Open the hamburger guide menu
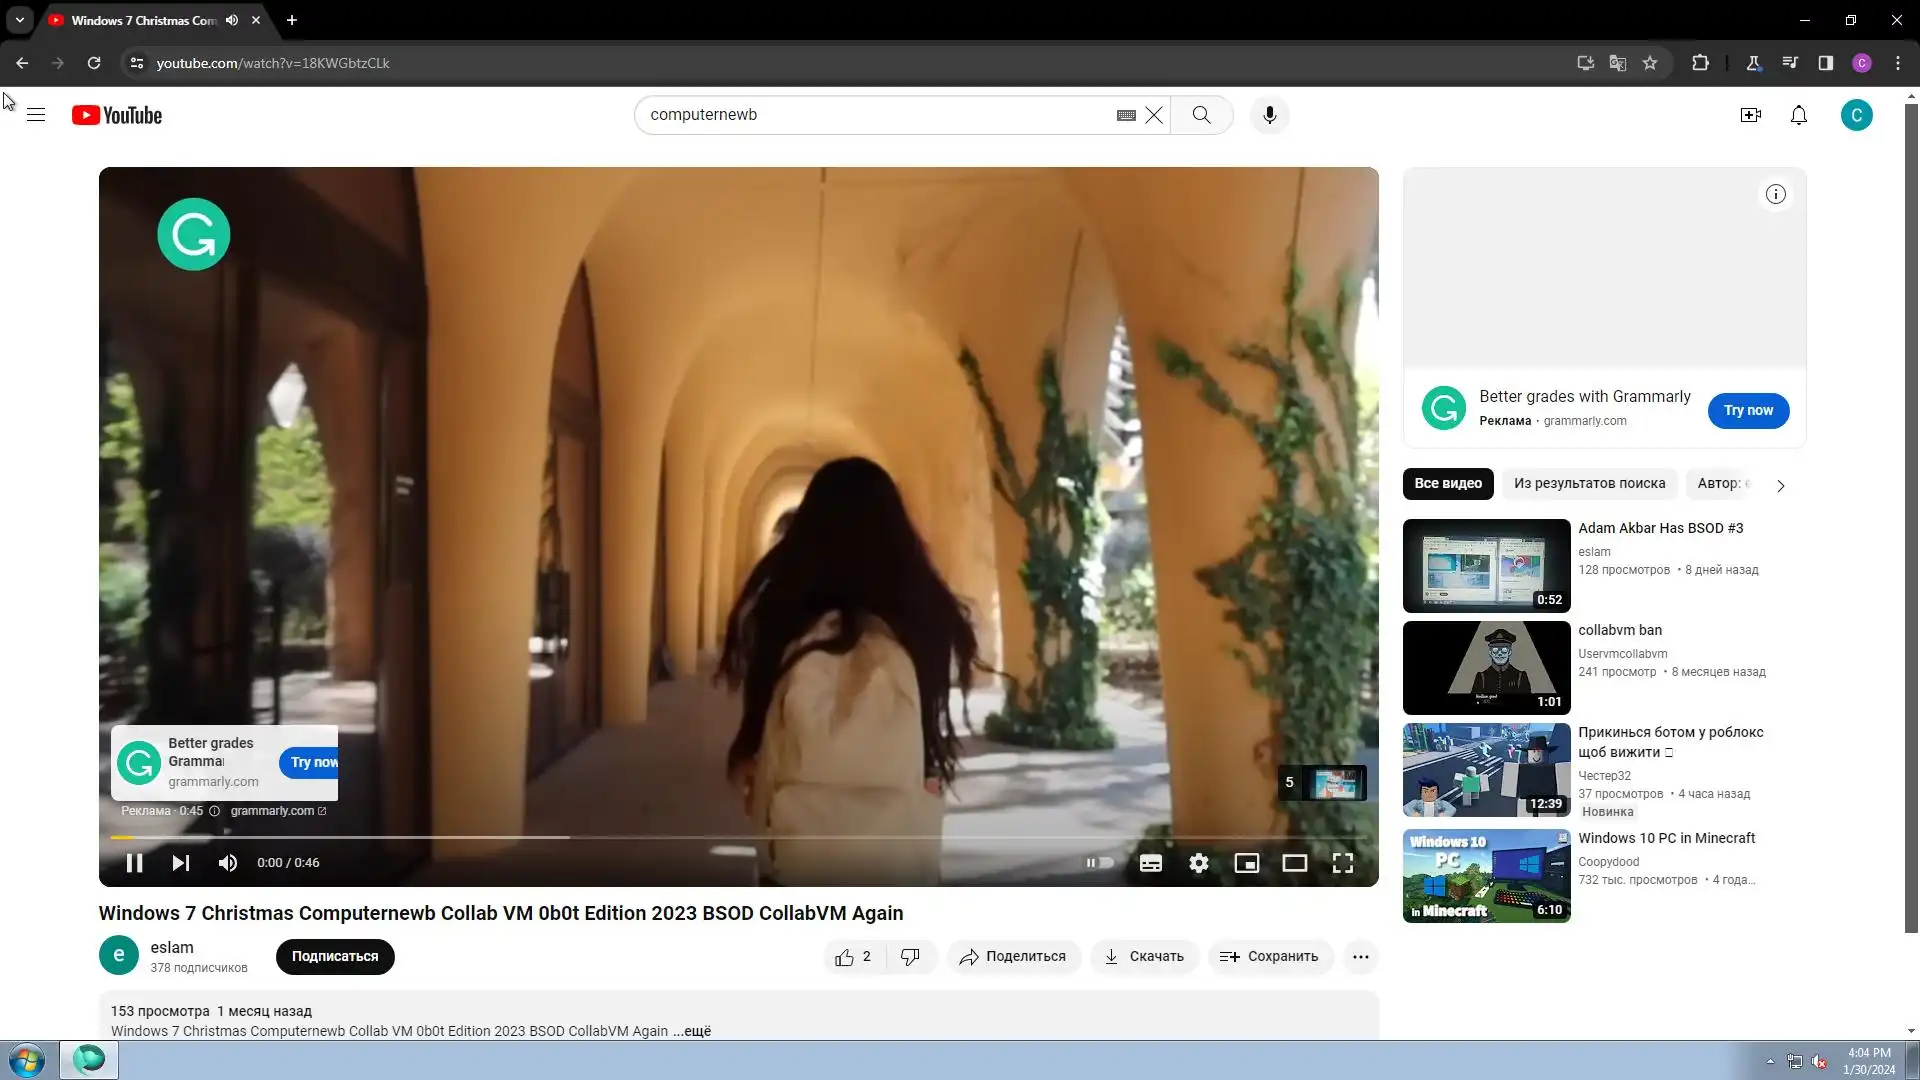Viewport: 1920px width, 1080px height. pos(36,115)
